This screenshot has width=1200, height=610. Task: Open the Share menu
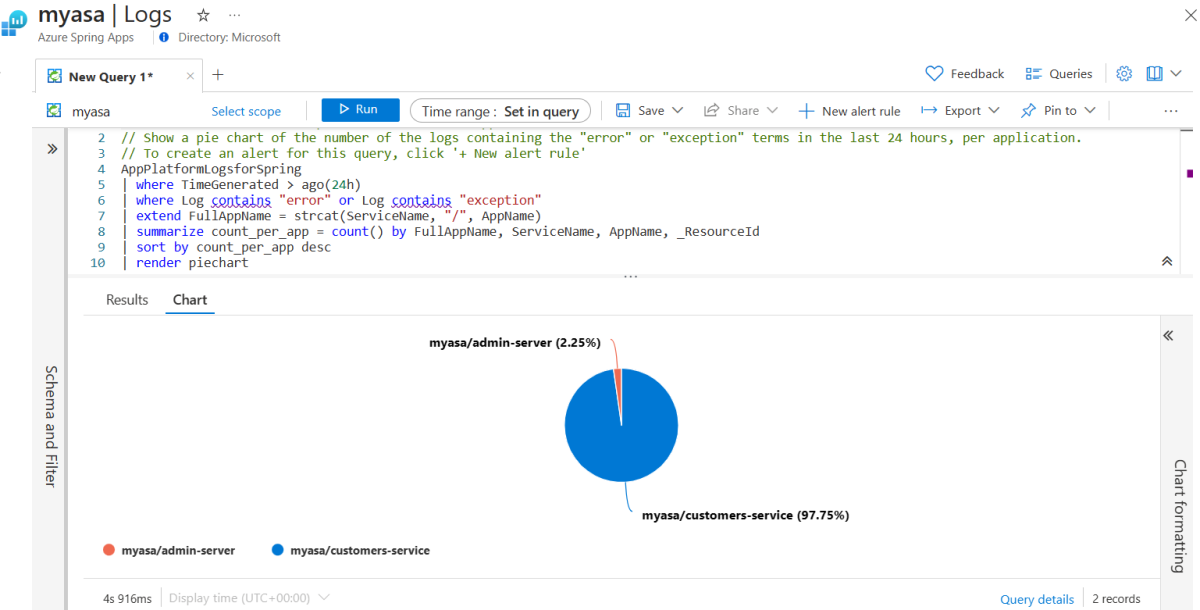coord(740,111)
